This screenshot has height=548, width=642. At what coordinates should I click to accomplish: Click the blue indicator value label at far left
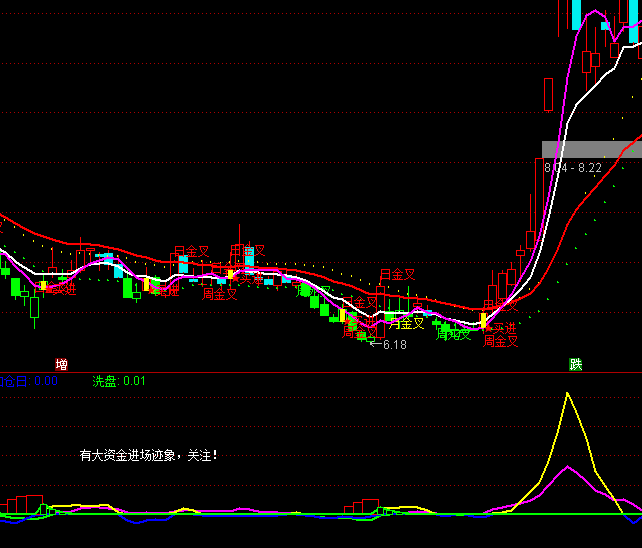pos(30,381)
